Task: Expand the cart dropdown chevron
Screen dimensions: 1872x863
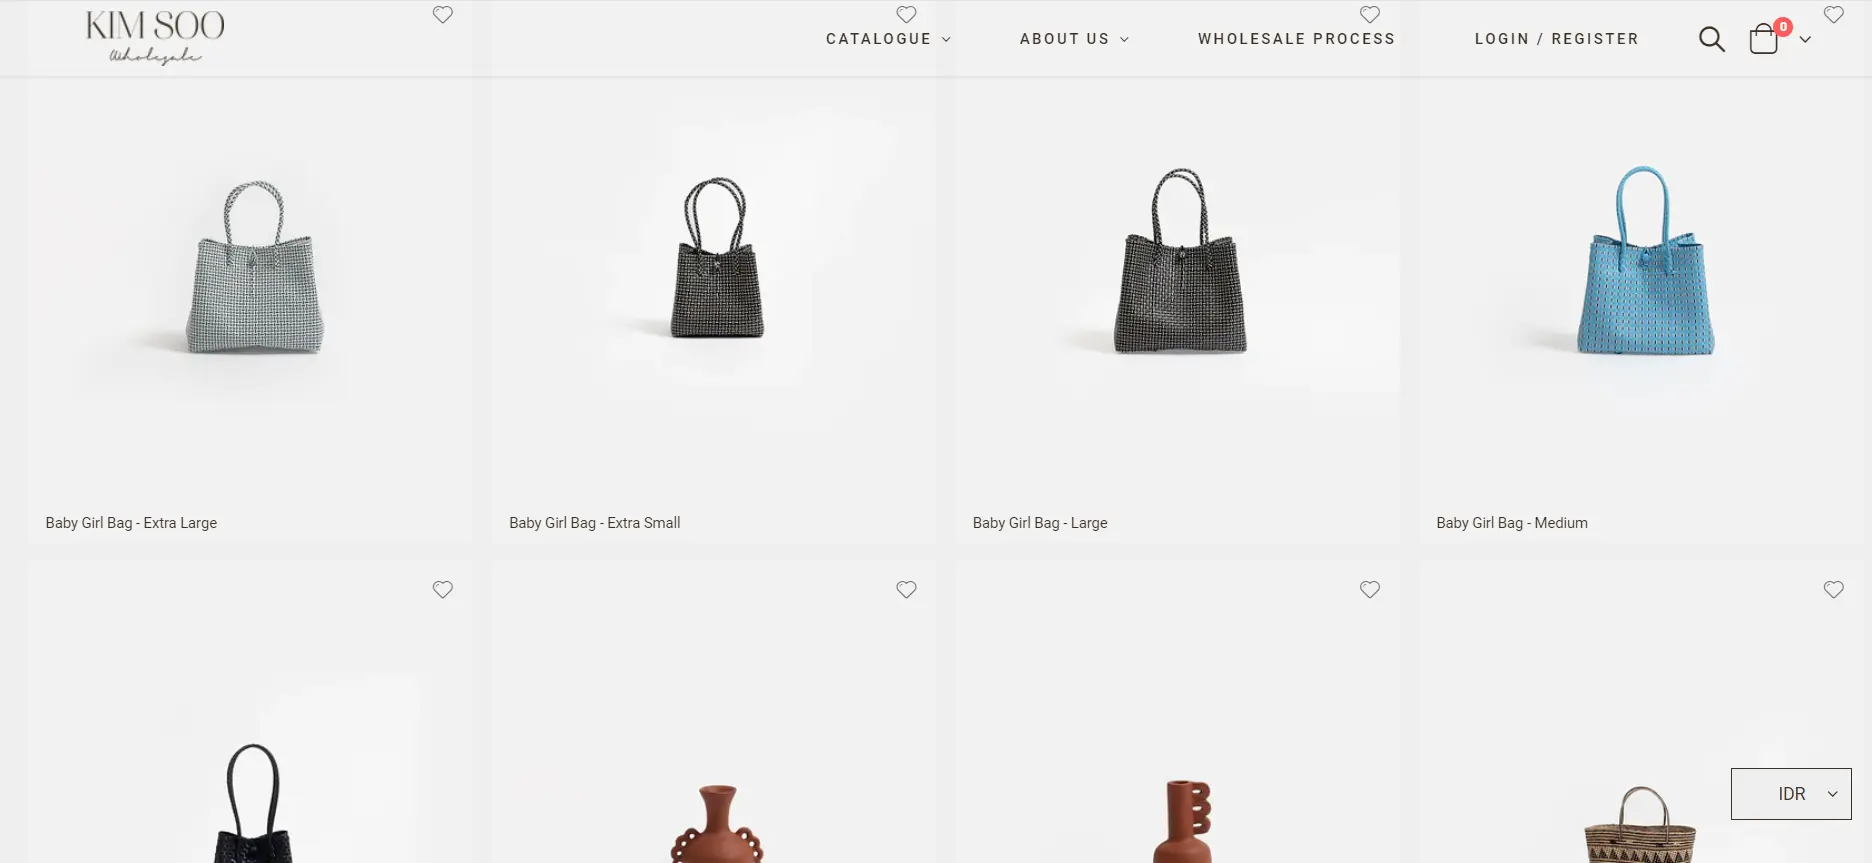Action: coord(1805,40)
